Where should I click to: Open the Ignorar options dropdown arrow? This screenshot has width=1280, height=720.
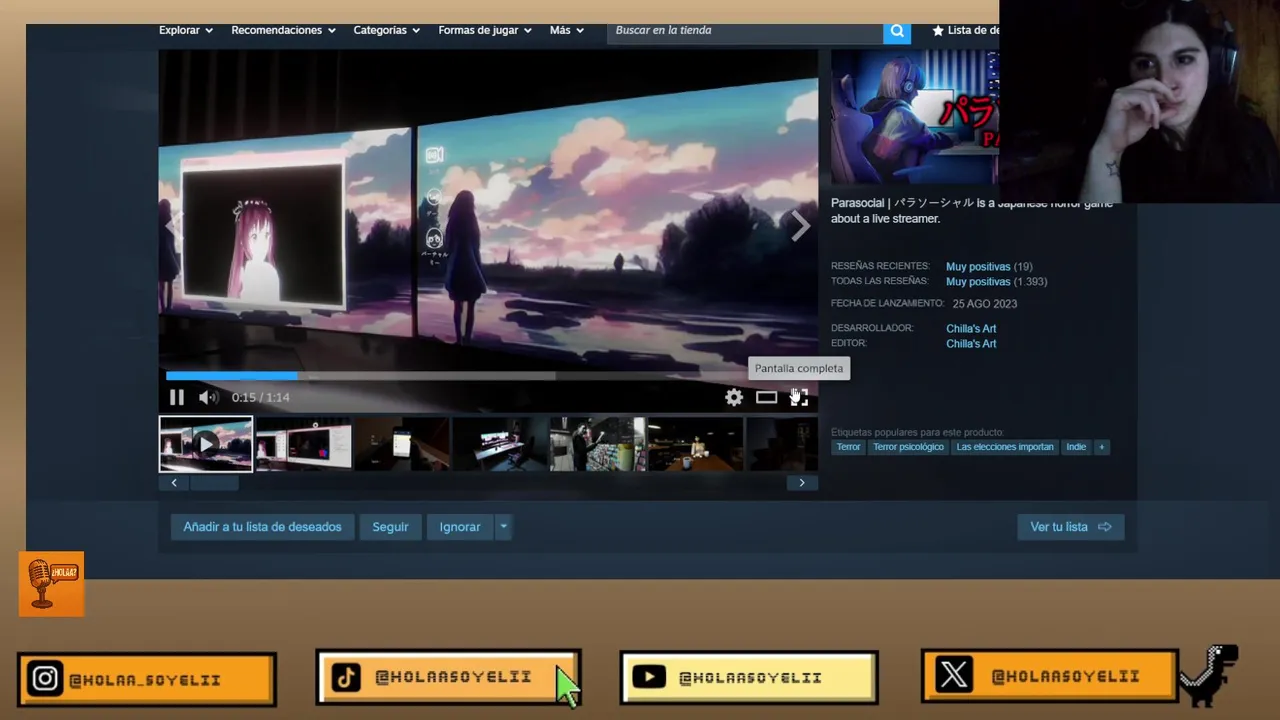point(503,527)
